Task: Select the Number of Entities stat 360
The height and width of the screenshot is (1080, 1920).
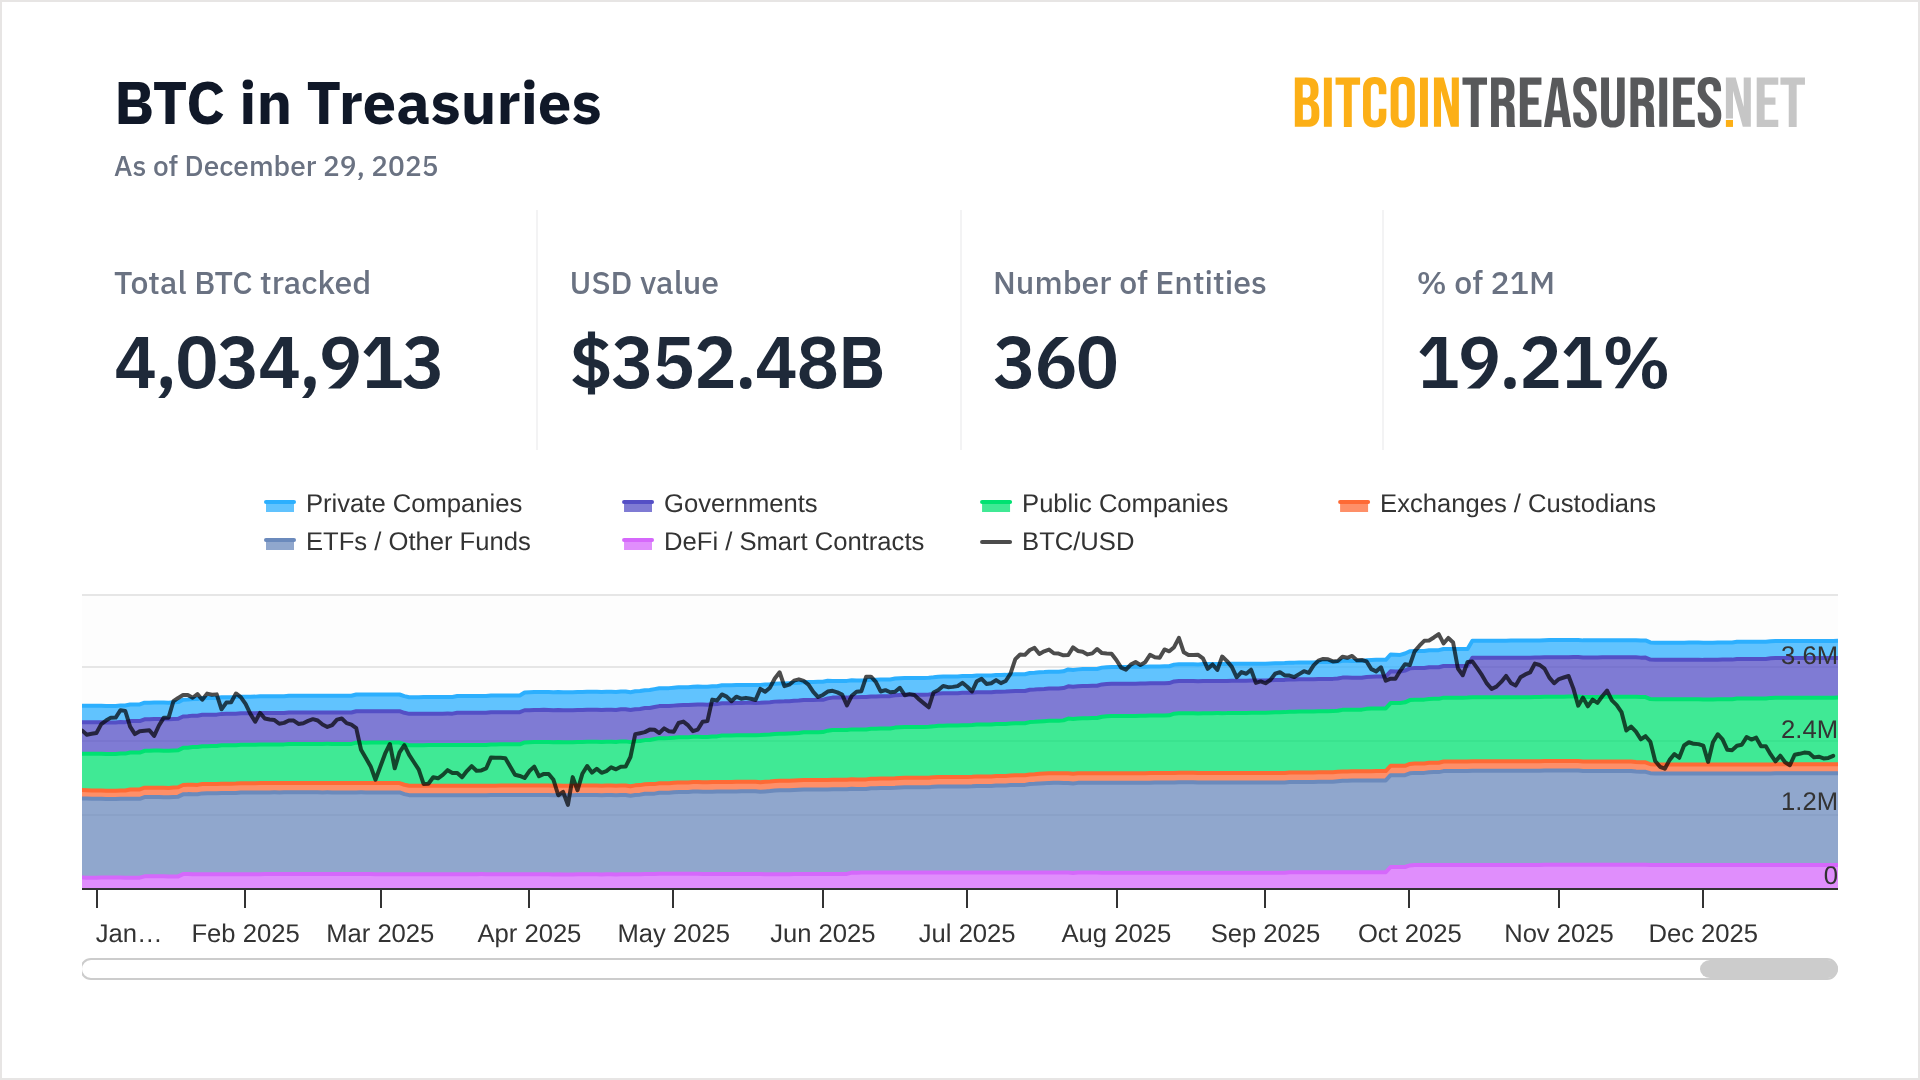Action: (x=1055, y=363)
